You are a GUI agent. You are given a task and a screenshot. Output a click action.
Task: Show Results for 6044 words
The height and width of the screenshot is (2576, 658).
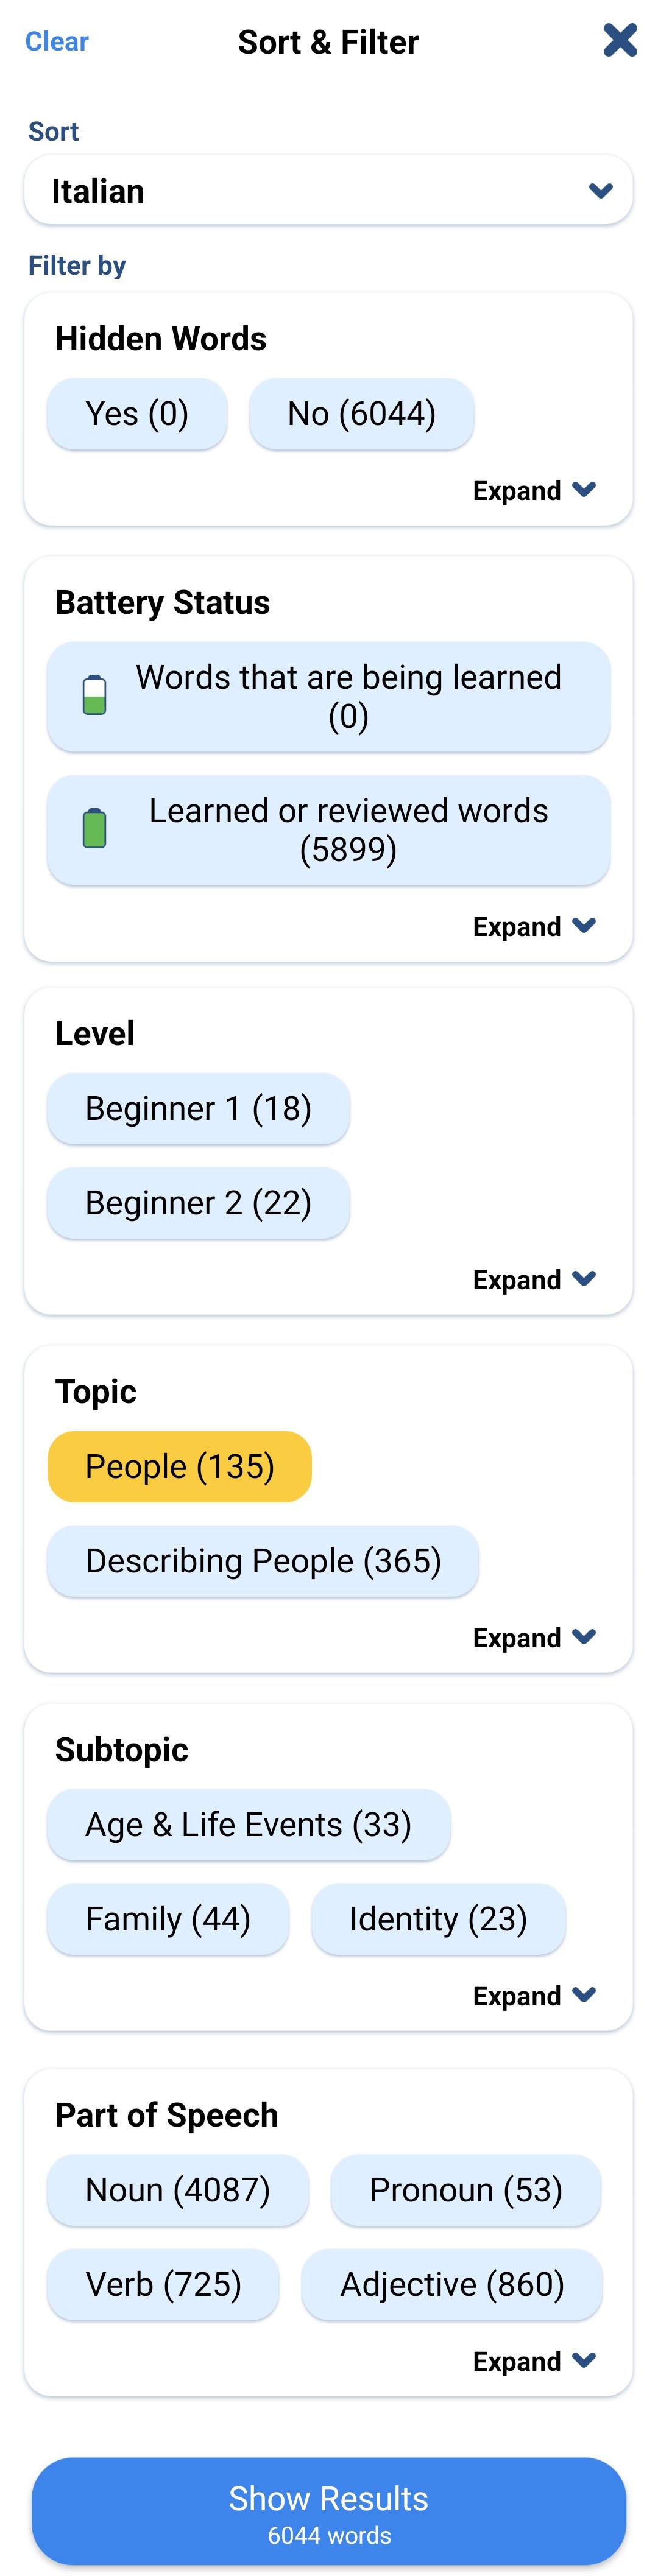[x=328, y=2510]
